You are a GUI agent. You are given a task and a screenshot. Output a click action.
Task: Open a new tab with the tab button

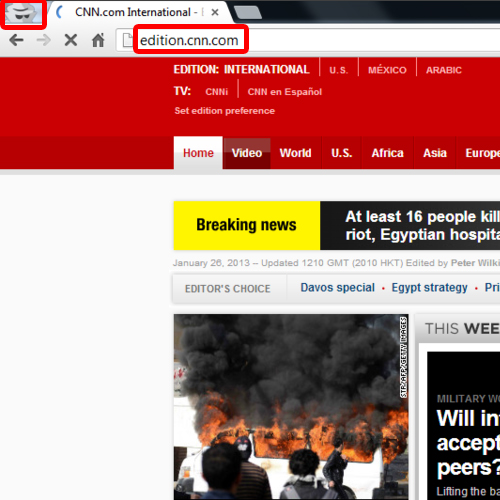coord(248,13)
